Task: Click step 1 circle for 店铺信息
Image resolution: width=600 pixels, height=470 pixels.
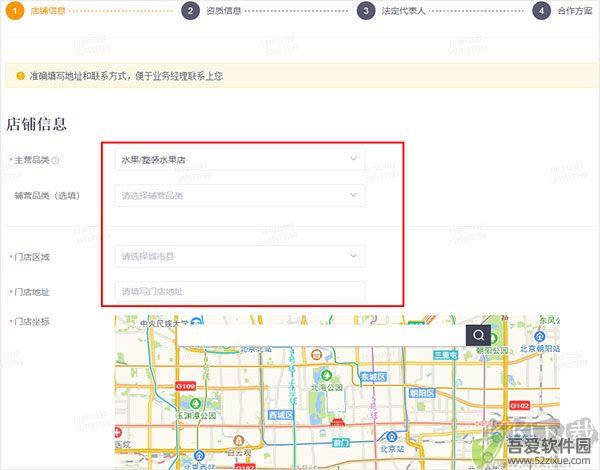Action: point(15,10)
